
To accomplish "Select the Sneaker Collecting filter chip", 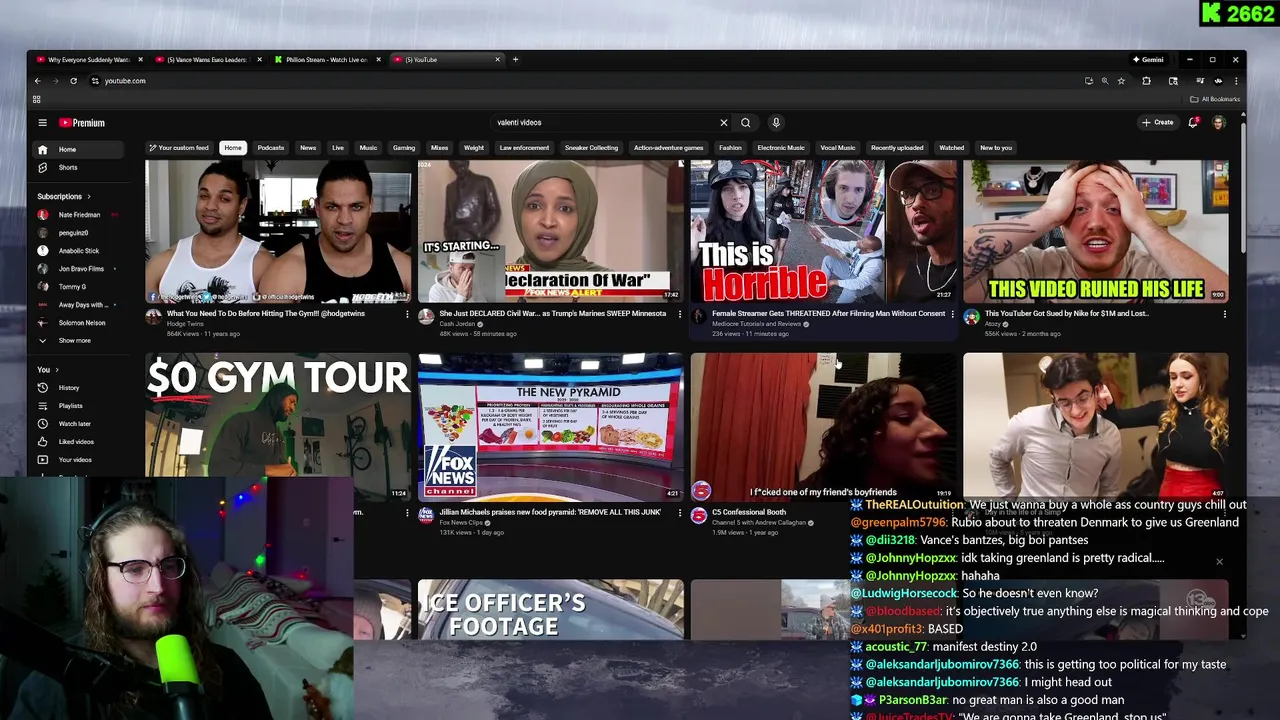I will pos(591,148).
